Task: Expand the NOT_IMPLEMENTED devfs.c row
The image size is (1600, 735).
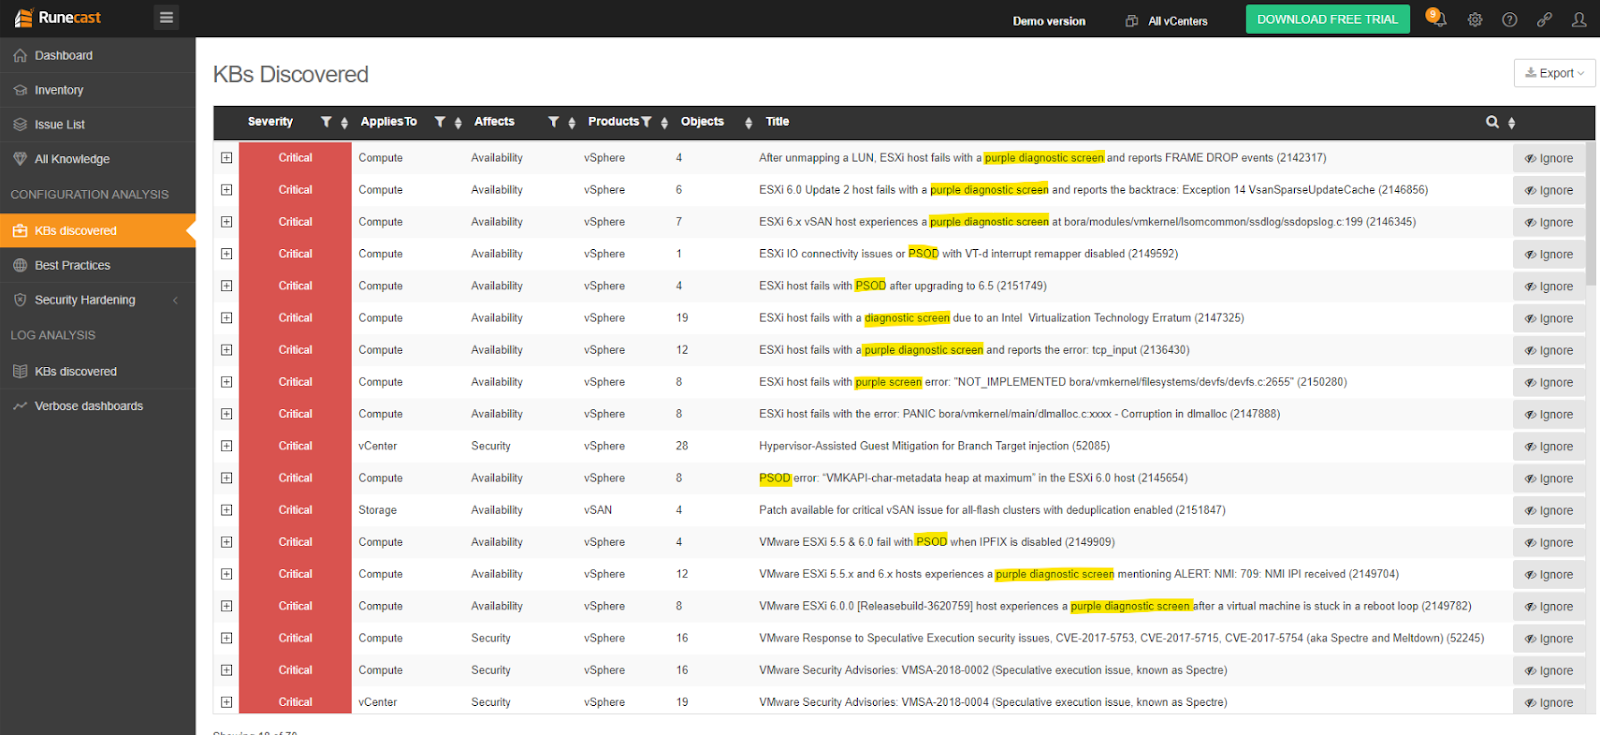Action: tap(227, 382)
